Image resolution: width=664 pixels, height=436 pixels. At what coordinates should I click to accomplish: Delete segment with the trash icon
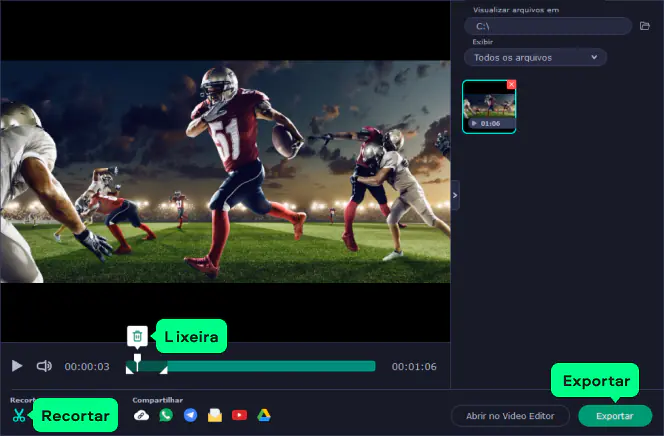coord(137,337)
